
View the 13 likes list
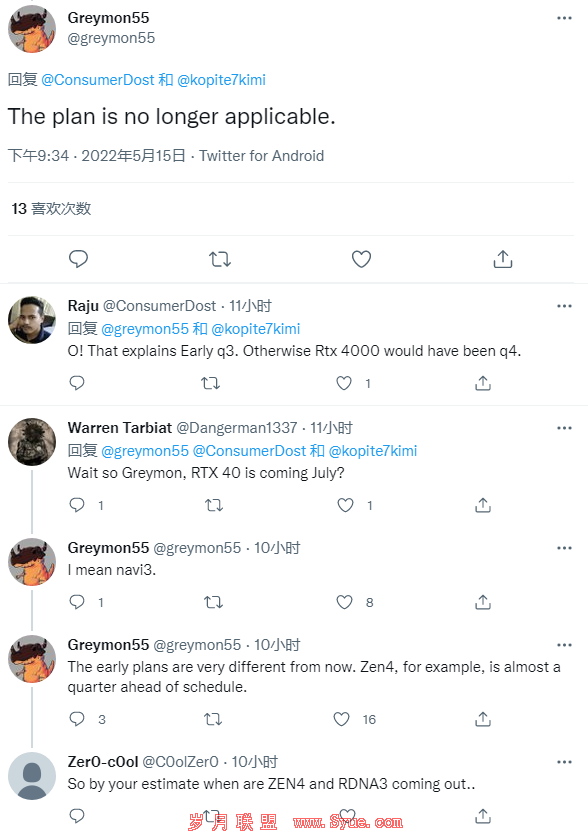point(51,209)
